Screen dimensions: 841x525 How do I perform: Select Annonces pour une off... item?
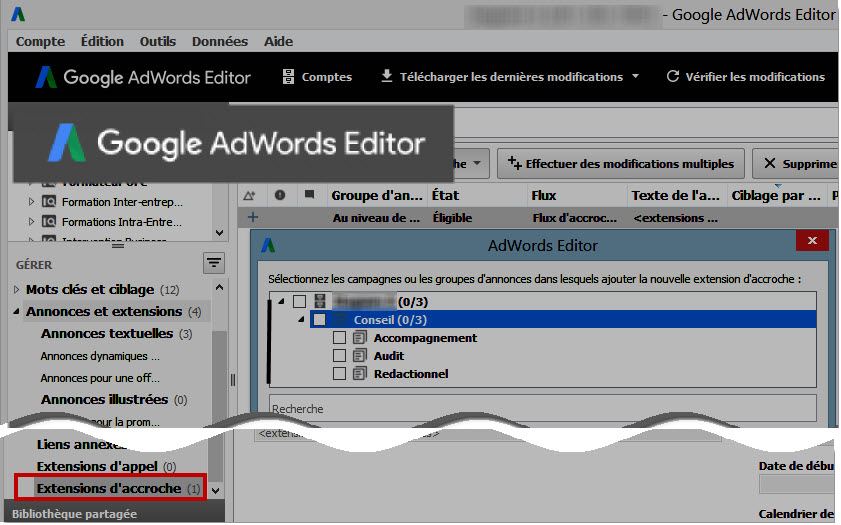click(x=100, y=378)
